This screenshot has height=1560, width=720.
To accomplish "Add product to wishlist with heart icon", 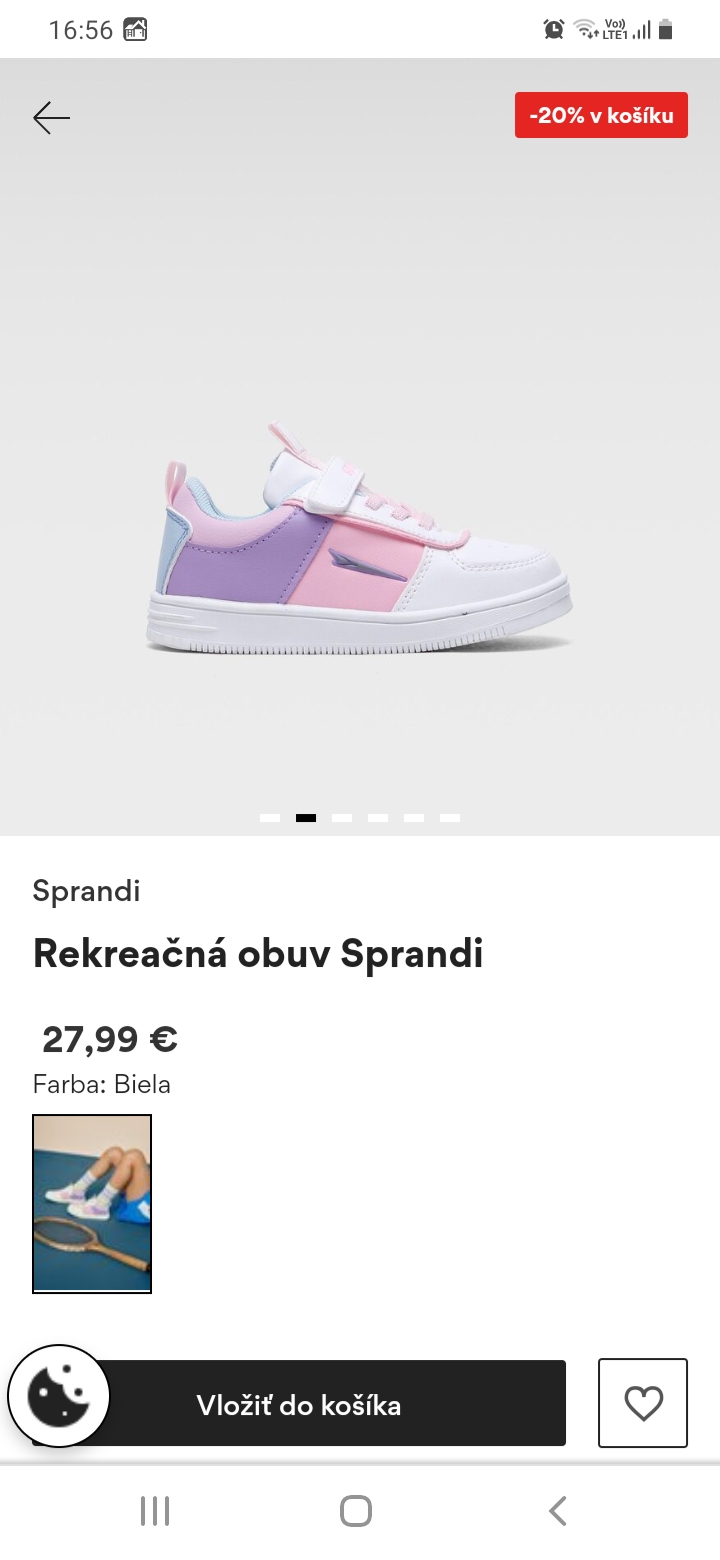I will coord(643,1403).
